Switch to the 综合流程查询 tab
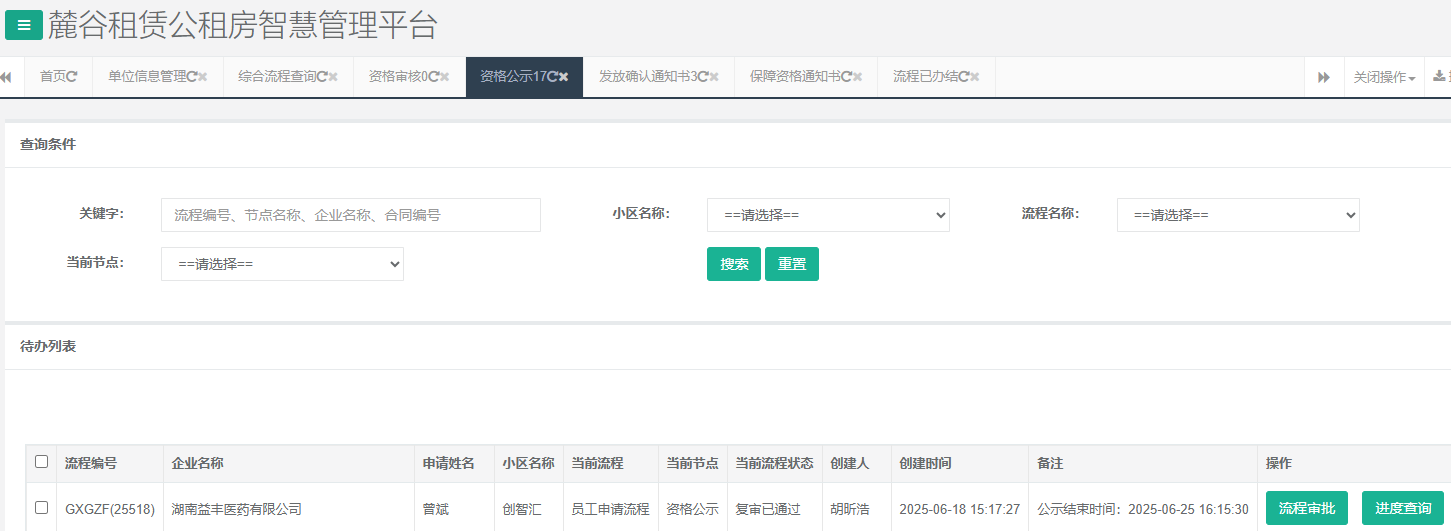Viewport: 1451px width, 531px height. 277,77
